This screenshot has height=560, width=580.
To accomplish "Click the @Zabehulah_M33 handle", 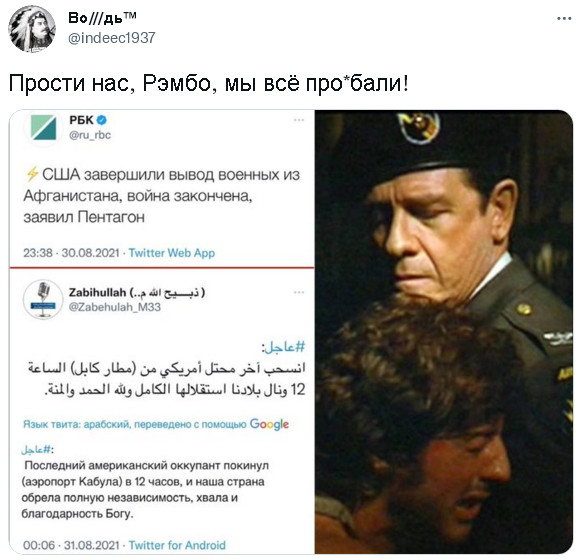I will coord(115,307).
